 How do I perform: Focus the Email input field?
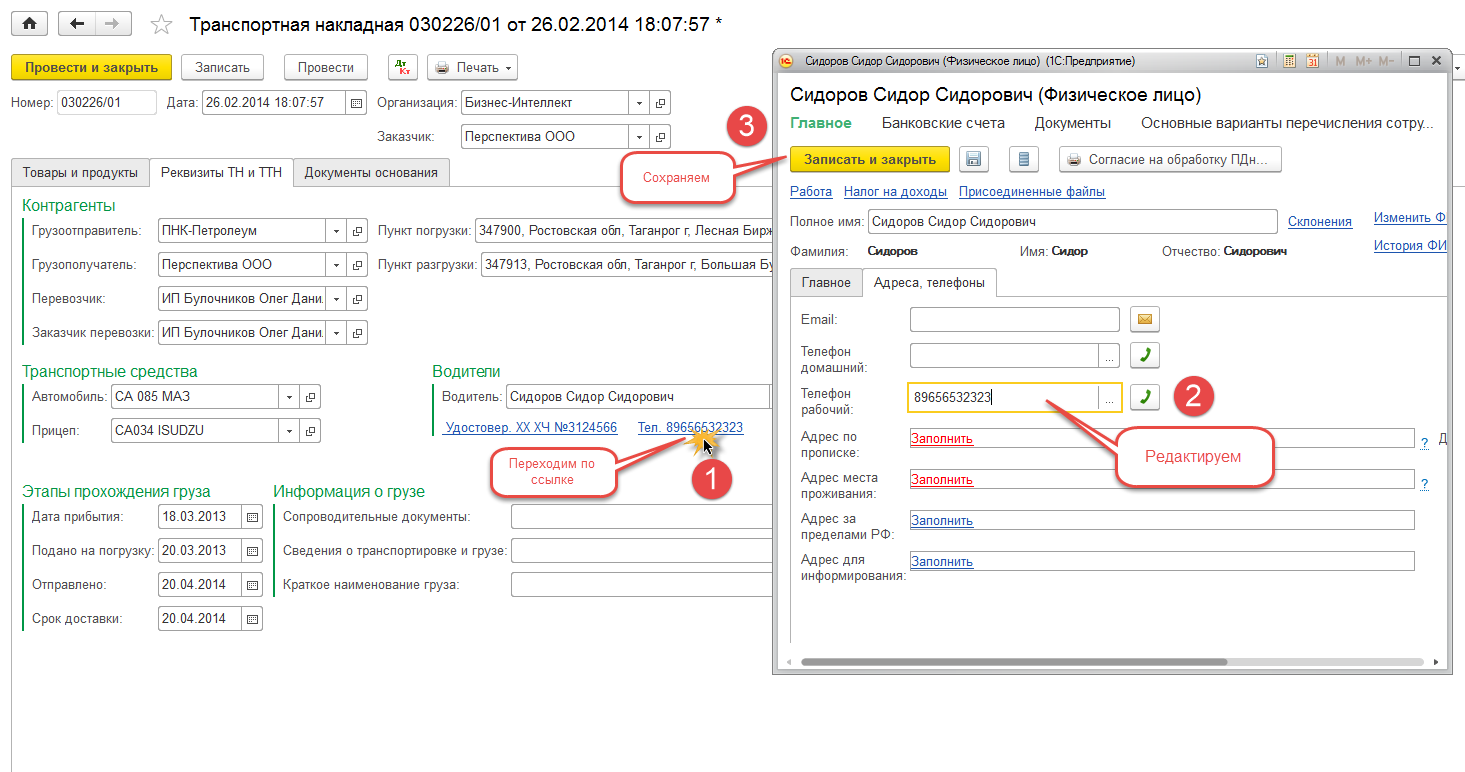point(1015,320)
